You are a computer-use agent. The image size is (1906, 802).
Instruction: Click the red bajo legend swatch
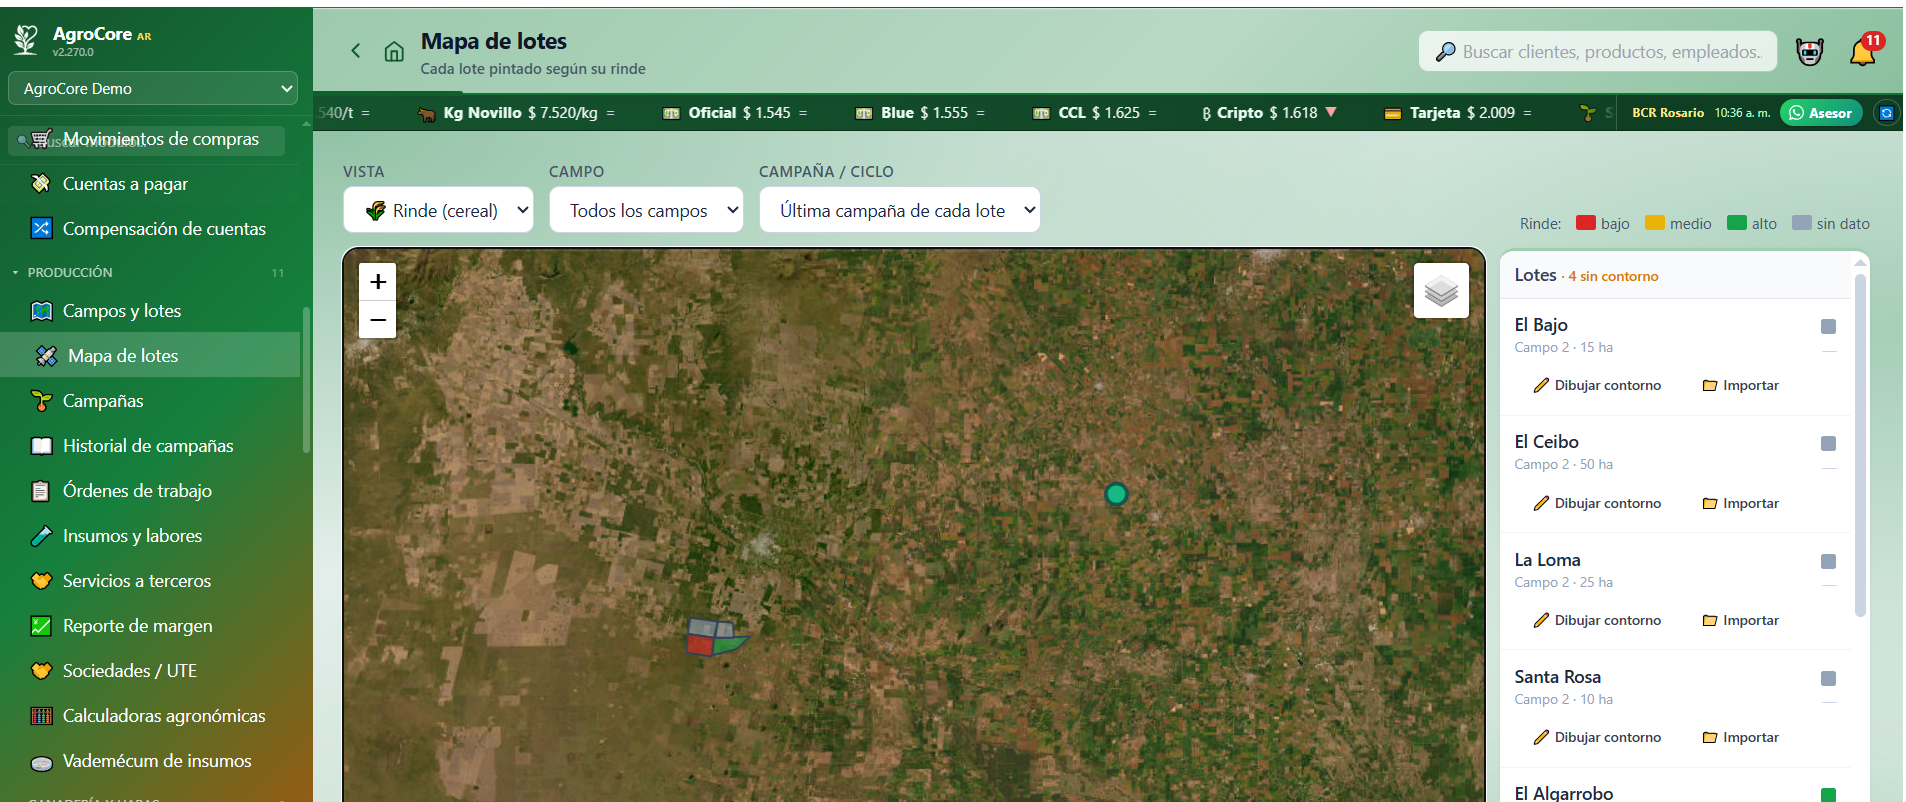click(1585, 223)
